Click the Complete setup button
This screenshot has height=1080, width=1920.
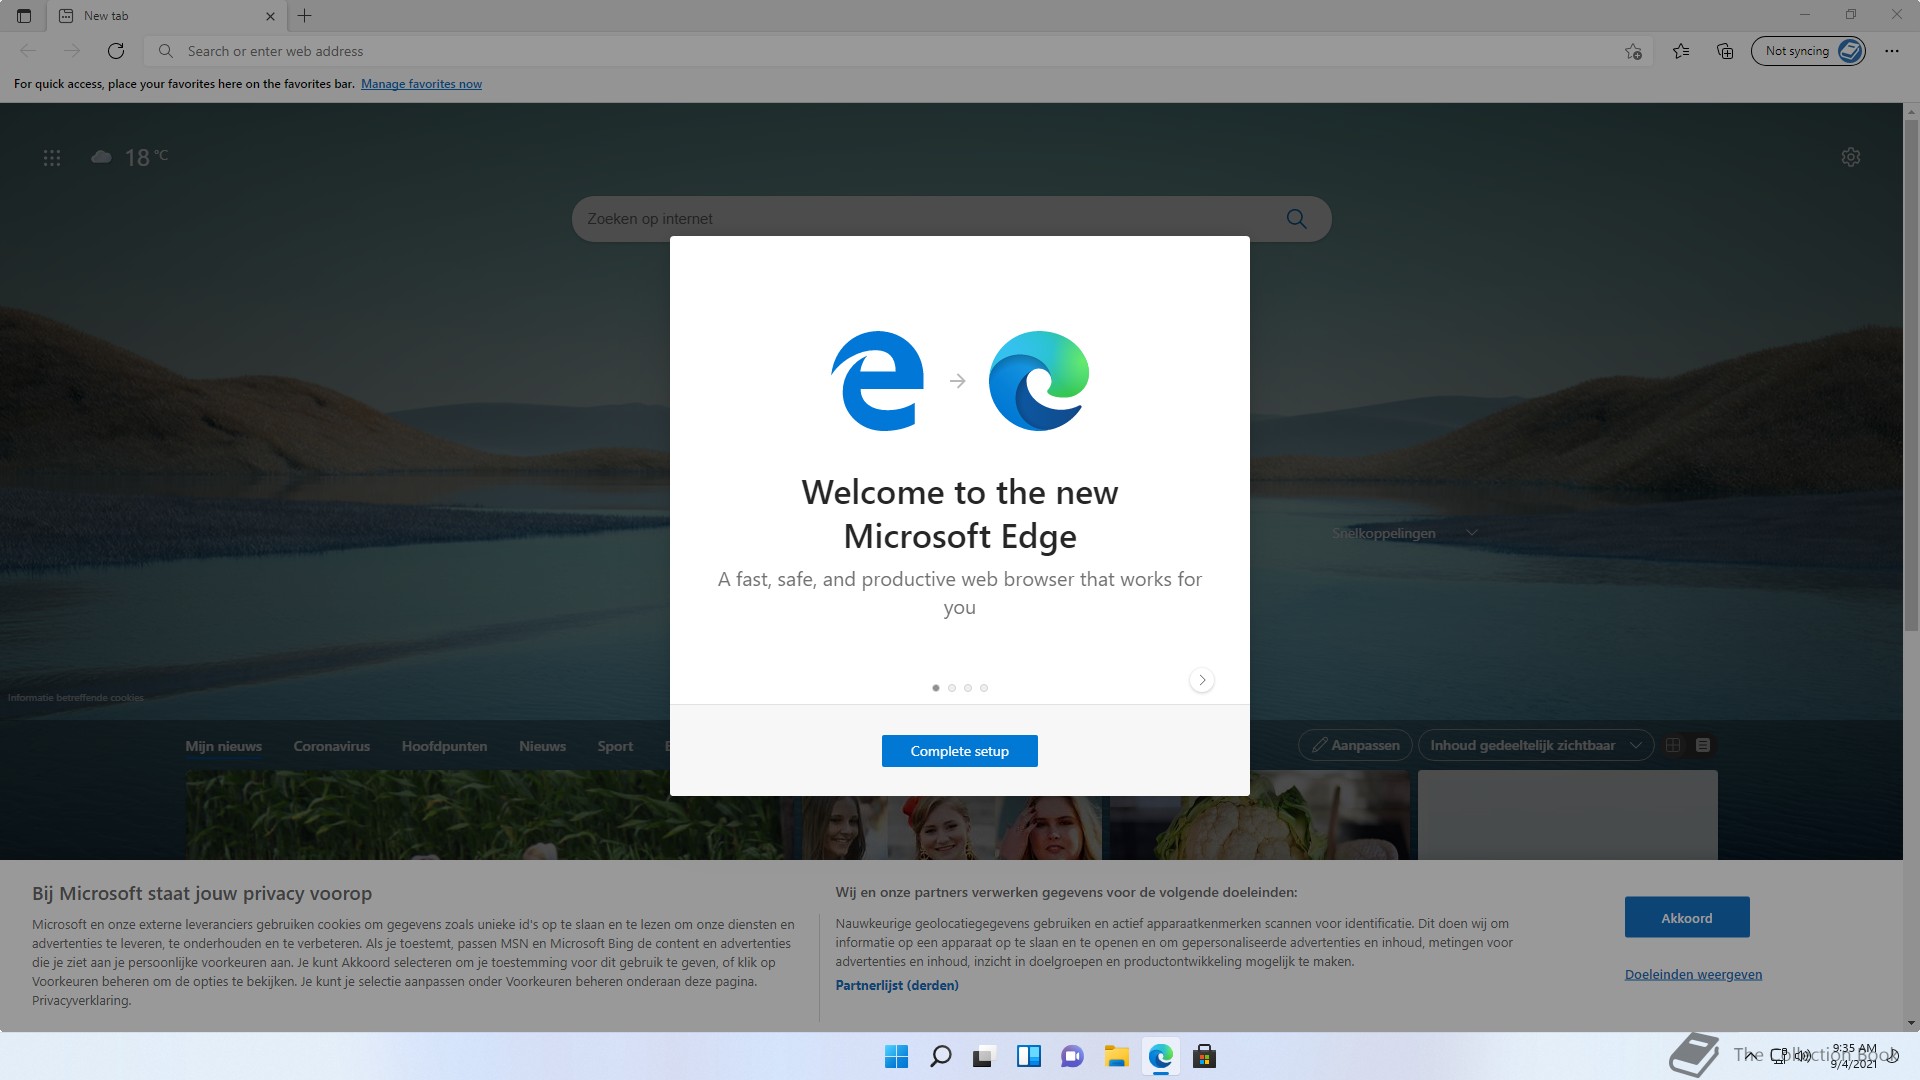(960, 751)
